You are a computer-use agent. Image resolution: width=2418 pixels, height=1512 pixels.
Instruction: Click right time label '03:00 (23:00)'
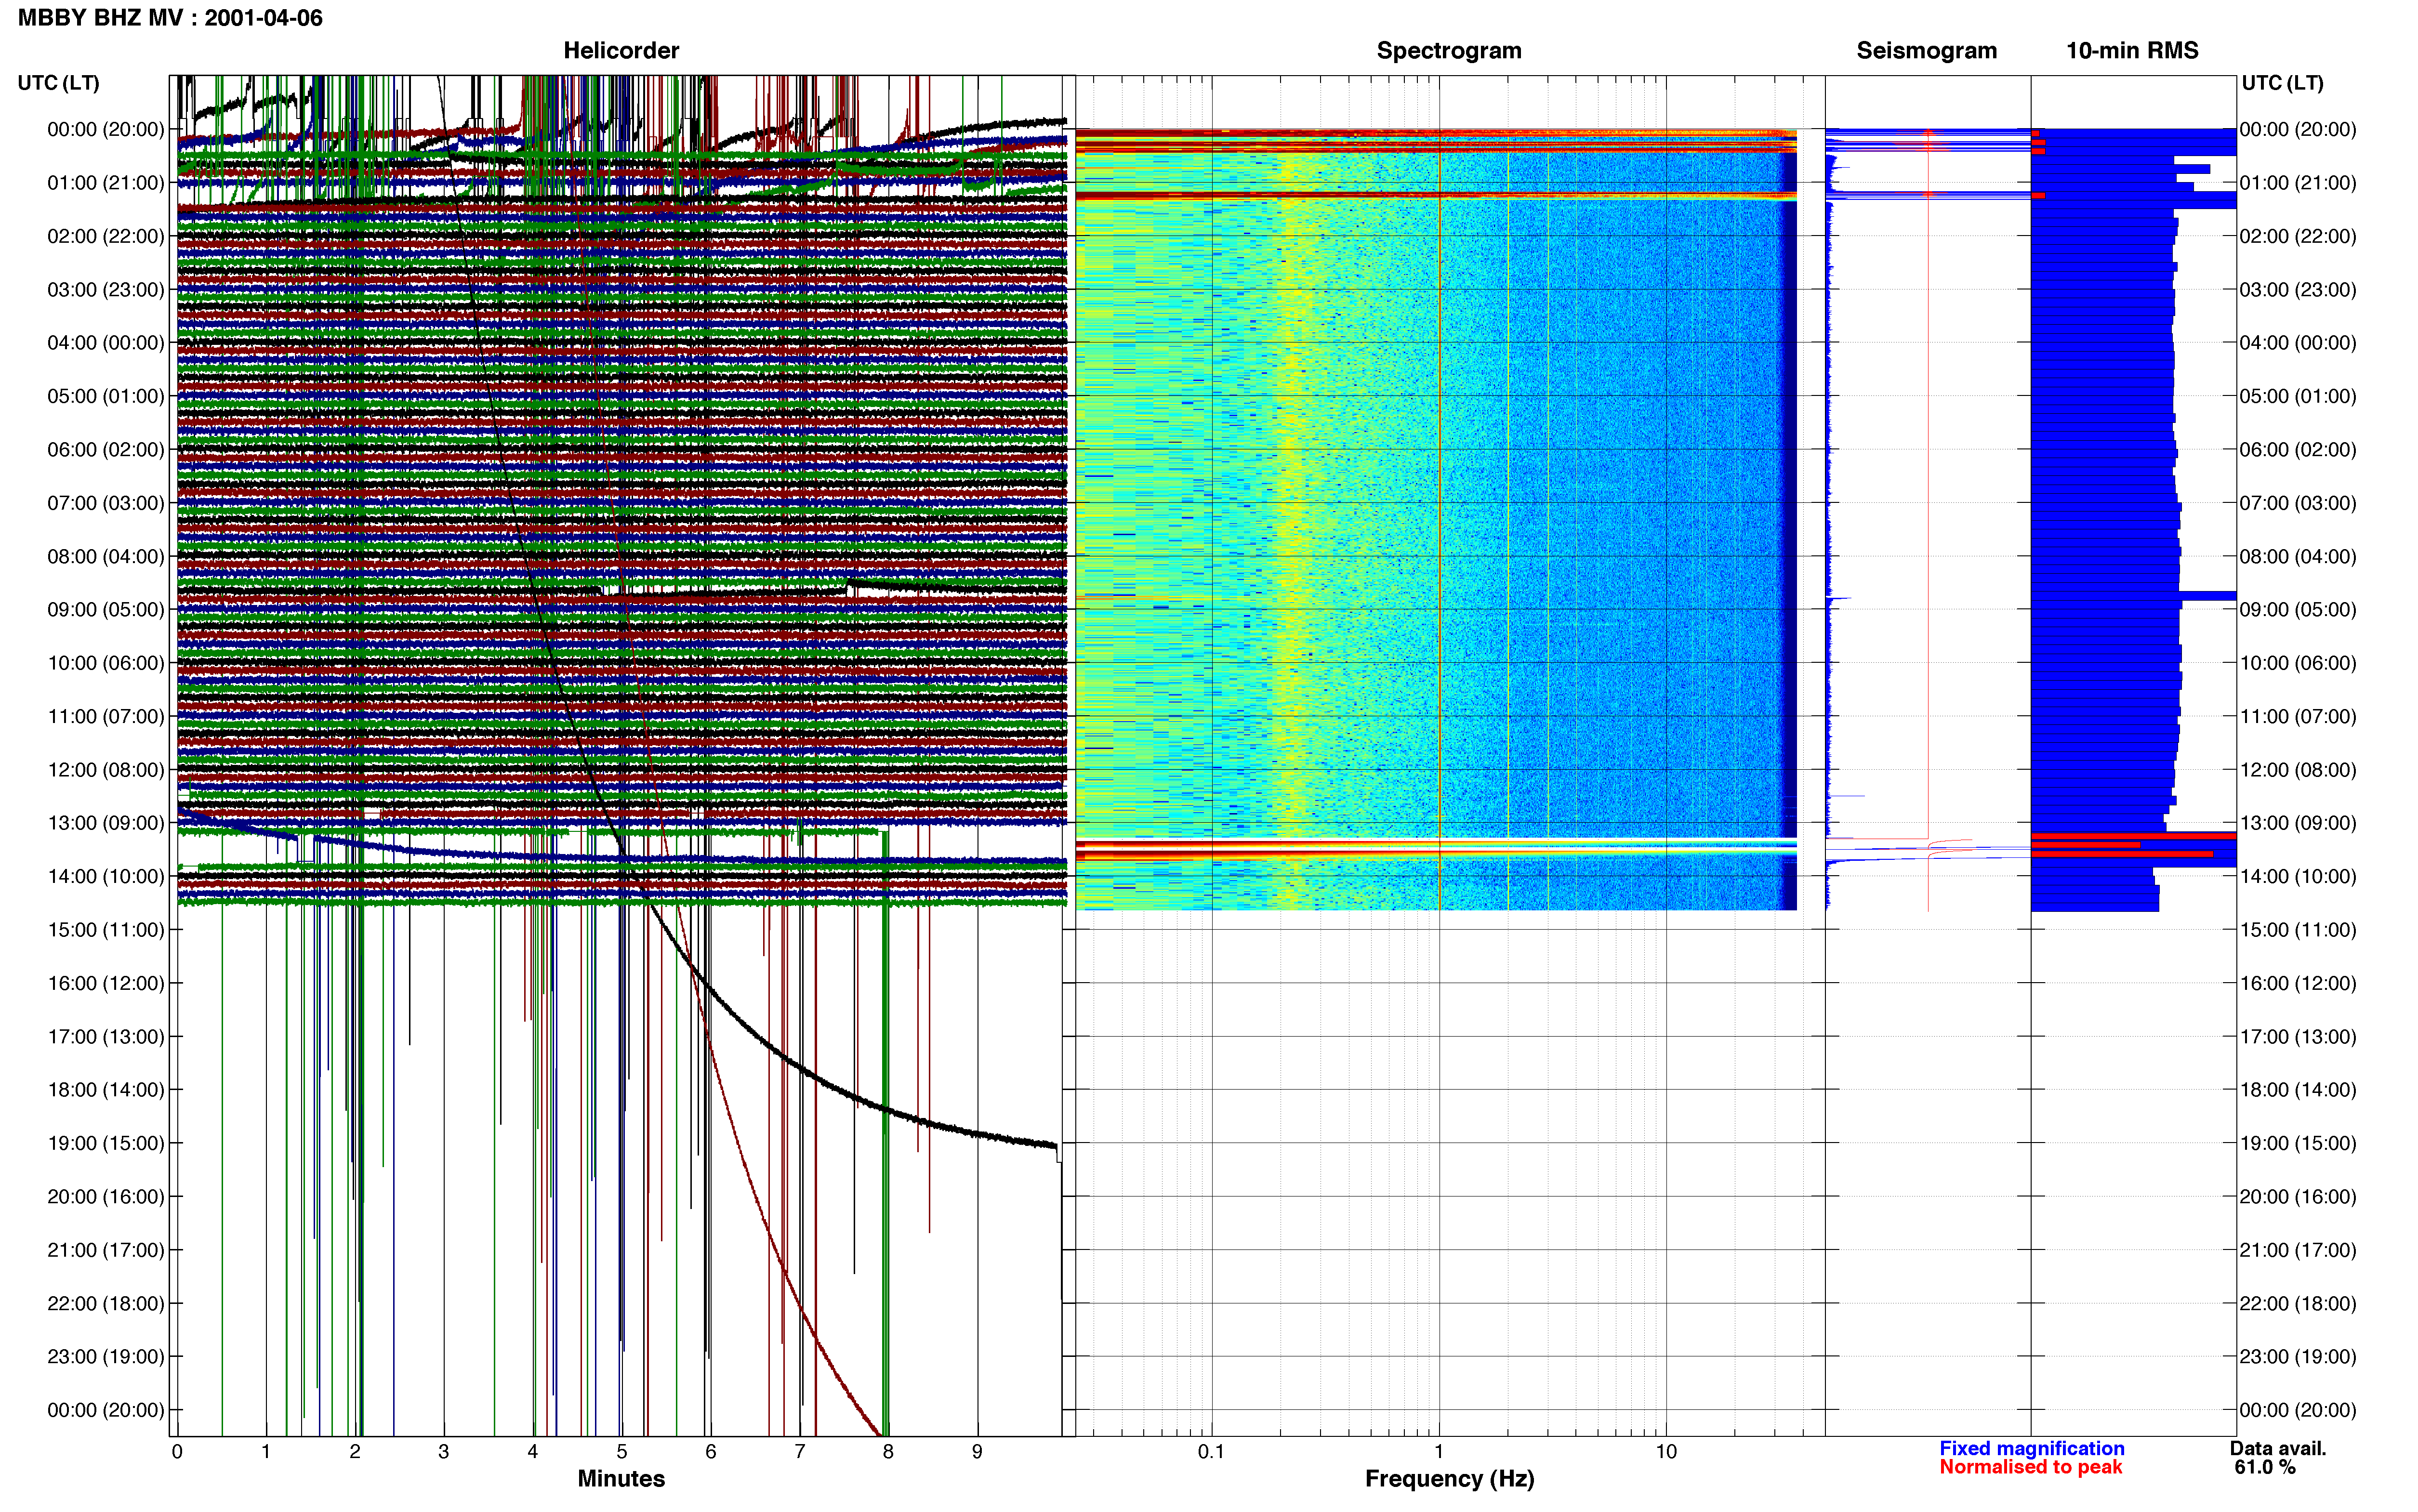2298,290
